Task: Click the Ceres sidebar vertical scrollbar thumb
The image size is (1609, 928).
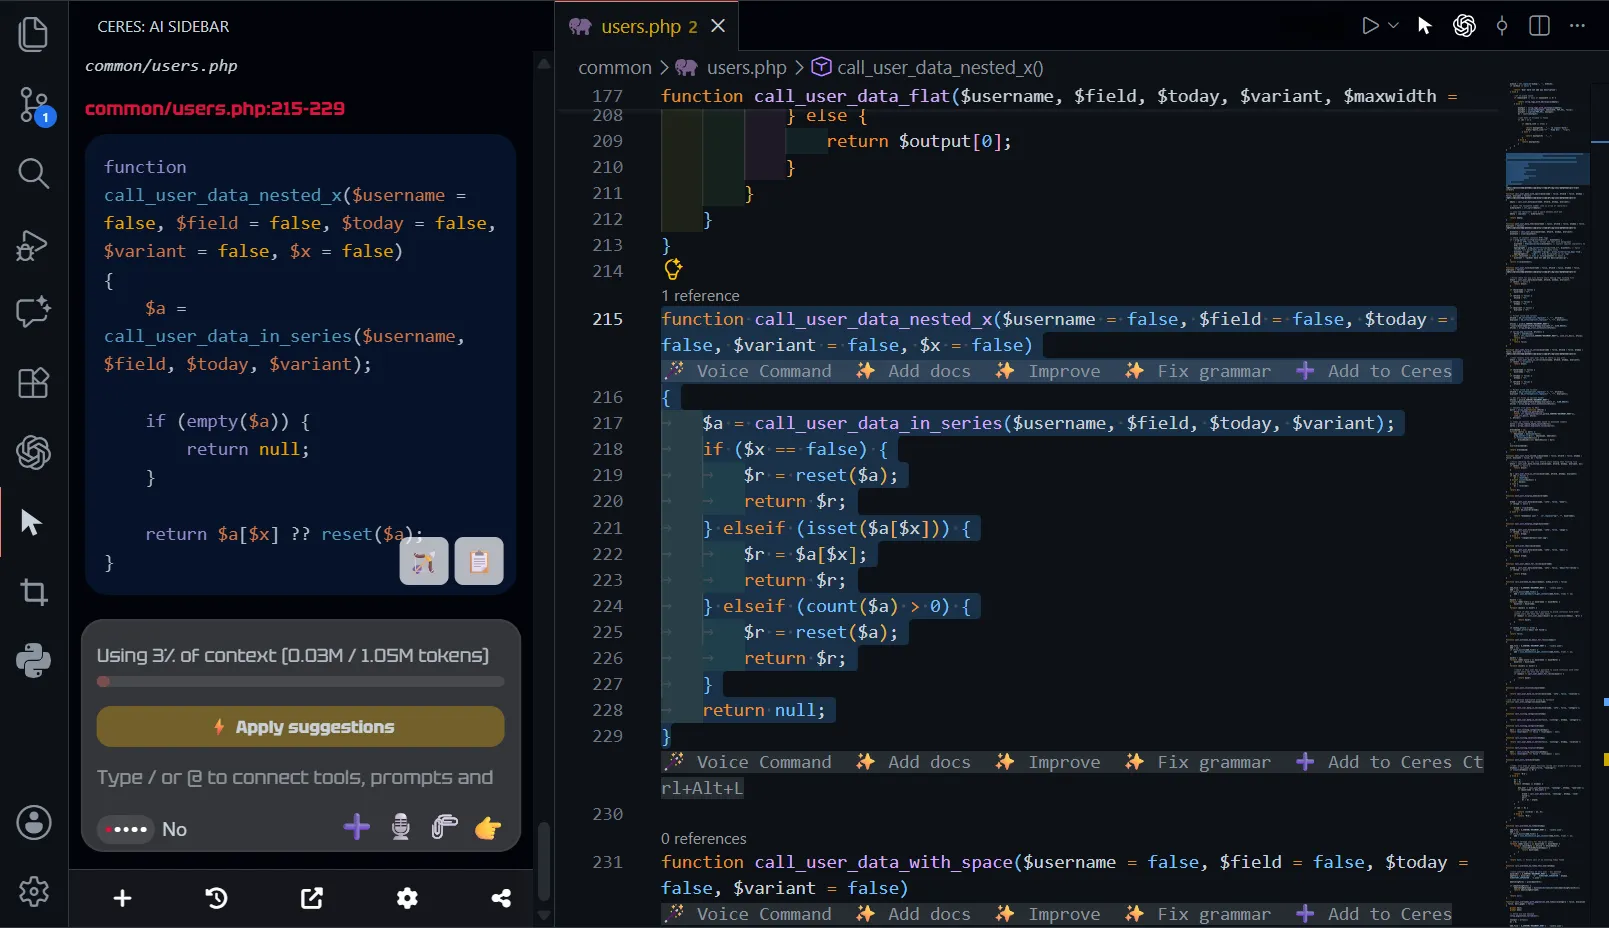Action: (544, 861)
